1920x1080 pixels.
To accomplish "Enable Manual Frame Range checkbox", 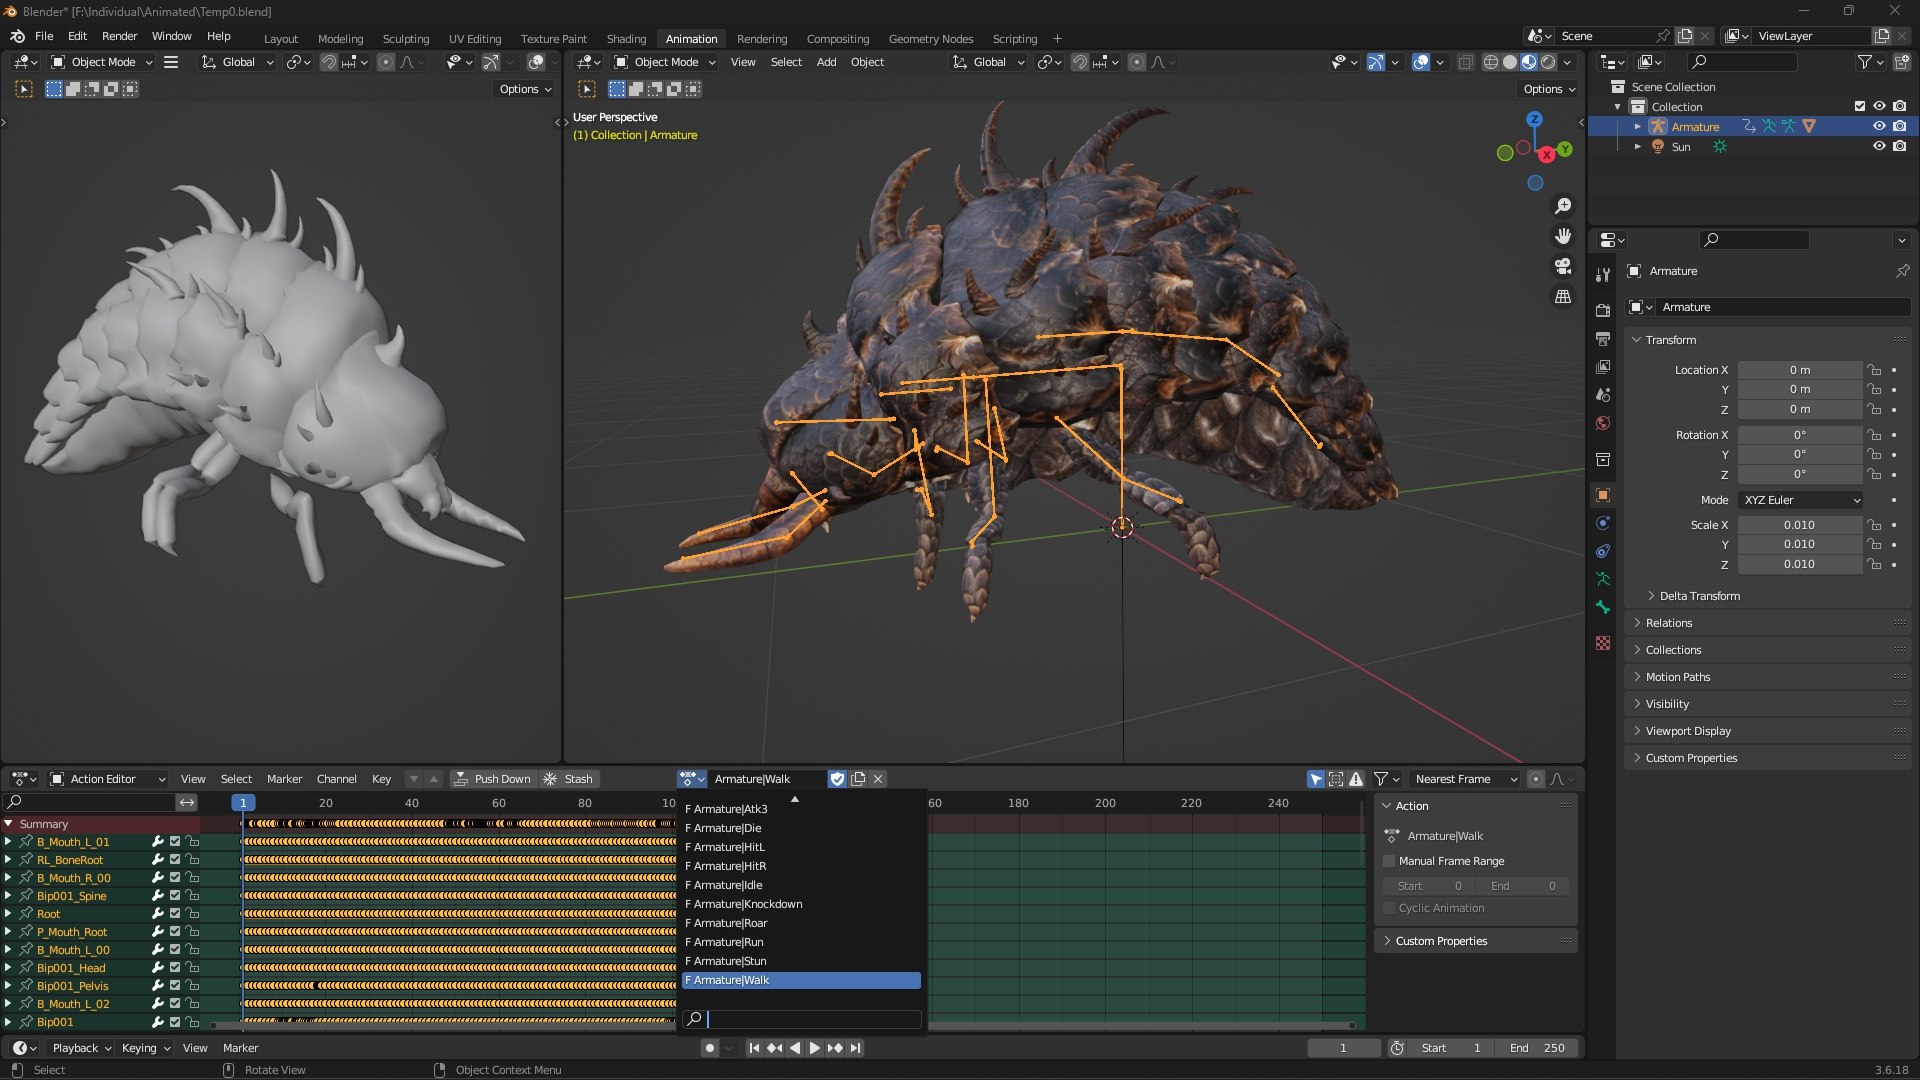I will click(1389, 861).
